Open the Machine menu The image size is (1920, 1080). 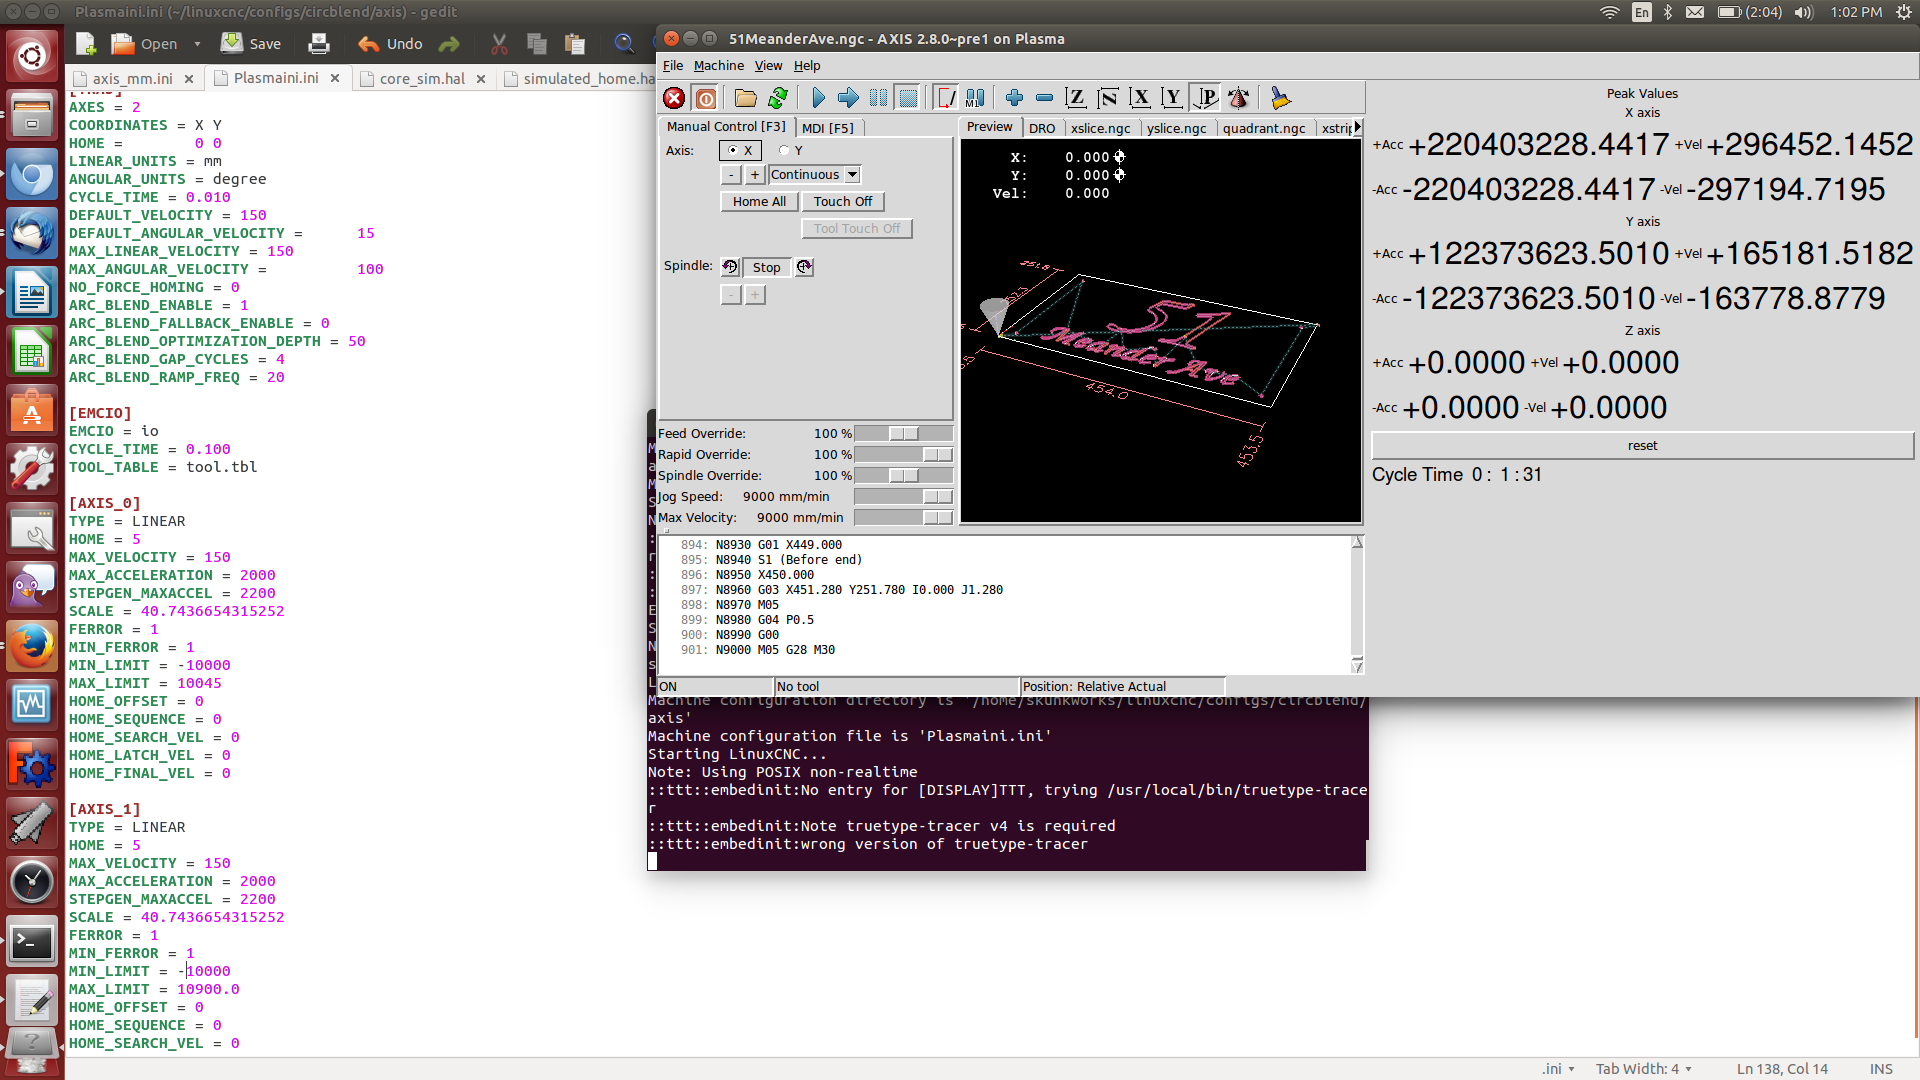(x=718, y=66)
